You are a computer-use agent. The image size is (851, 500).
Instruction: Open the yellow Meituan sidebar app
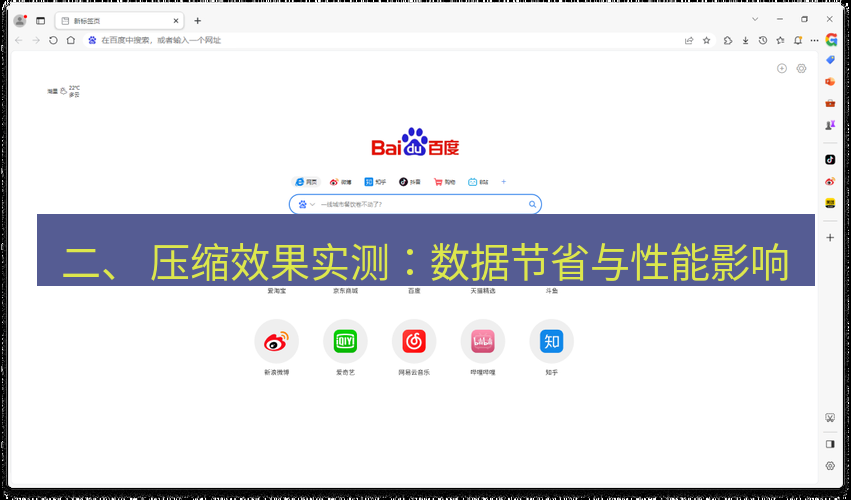click(x=830, y=203)
